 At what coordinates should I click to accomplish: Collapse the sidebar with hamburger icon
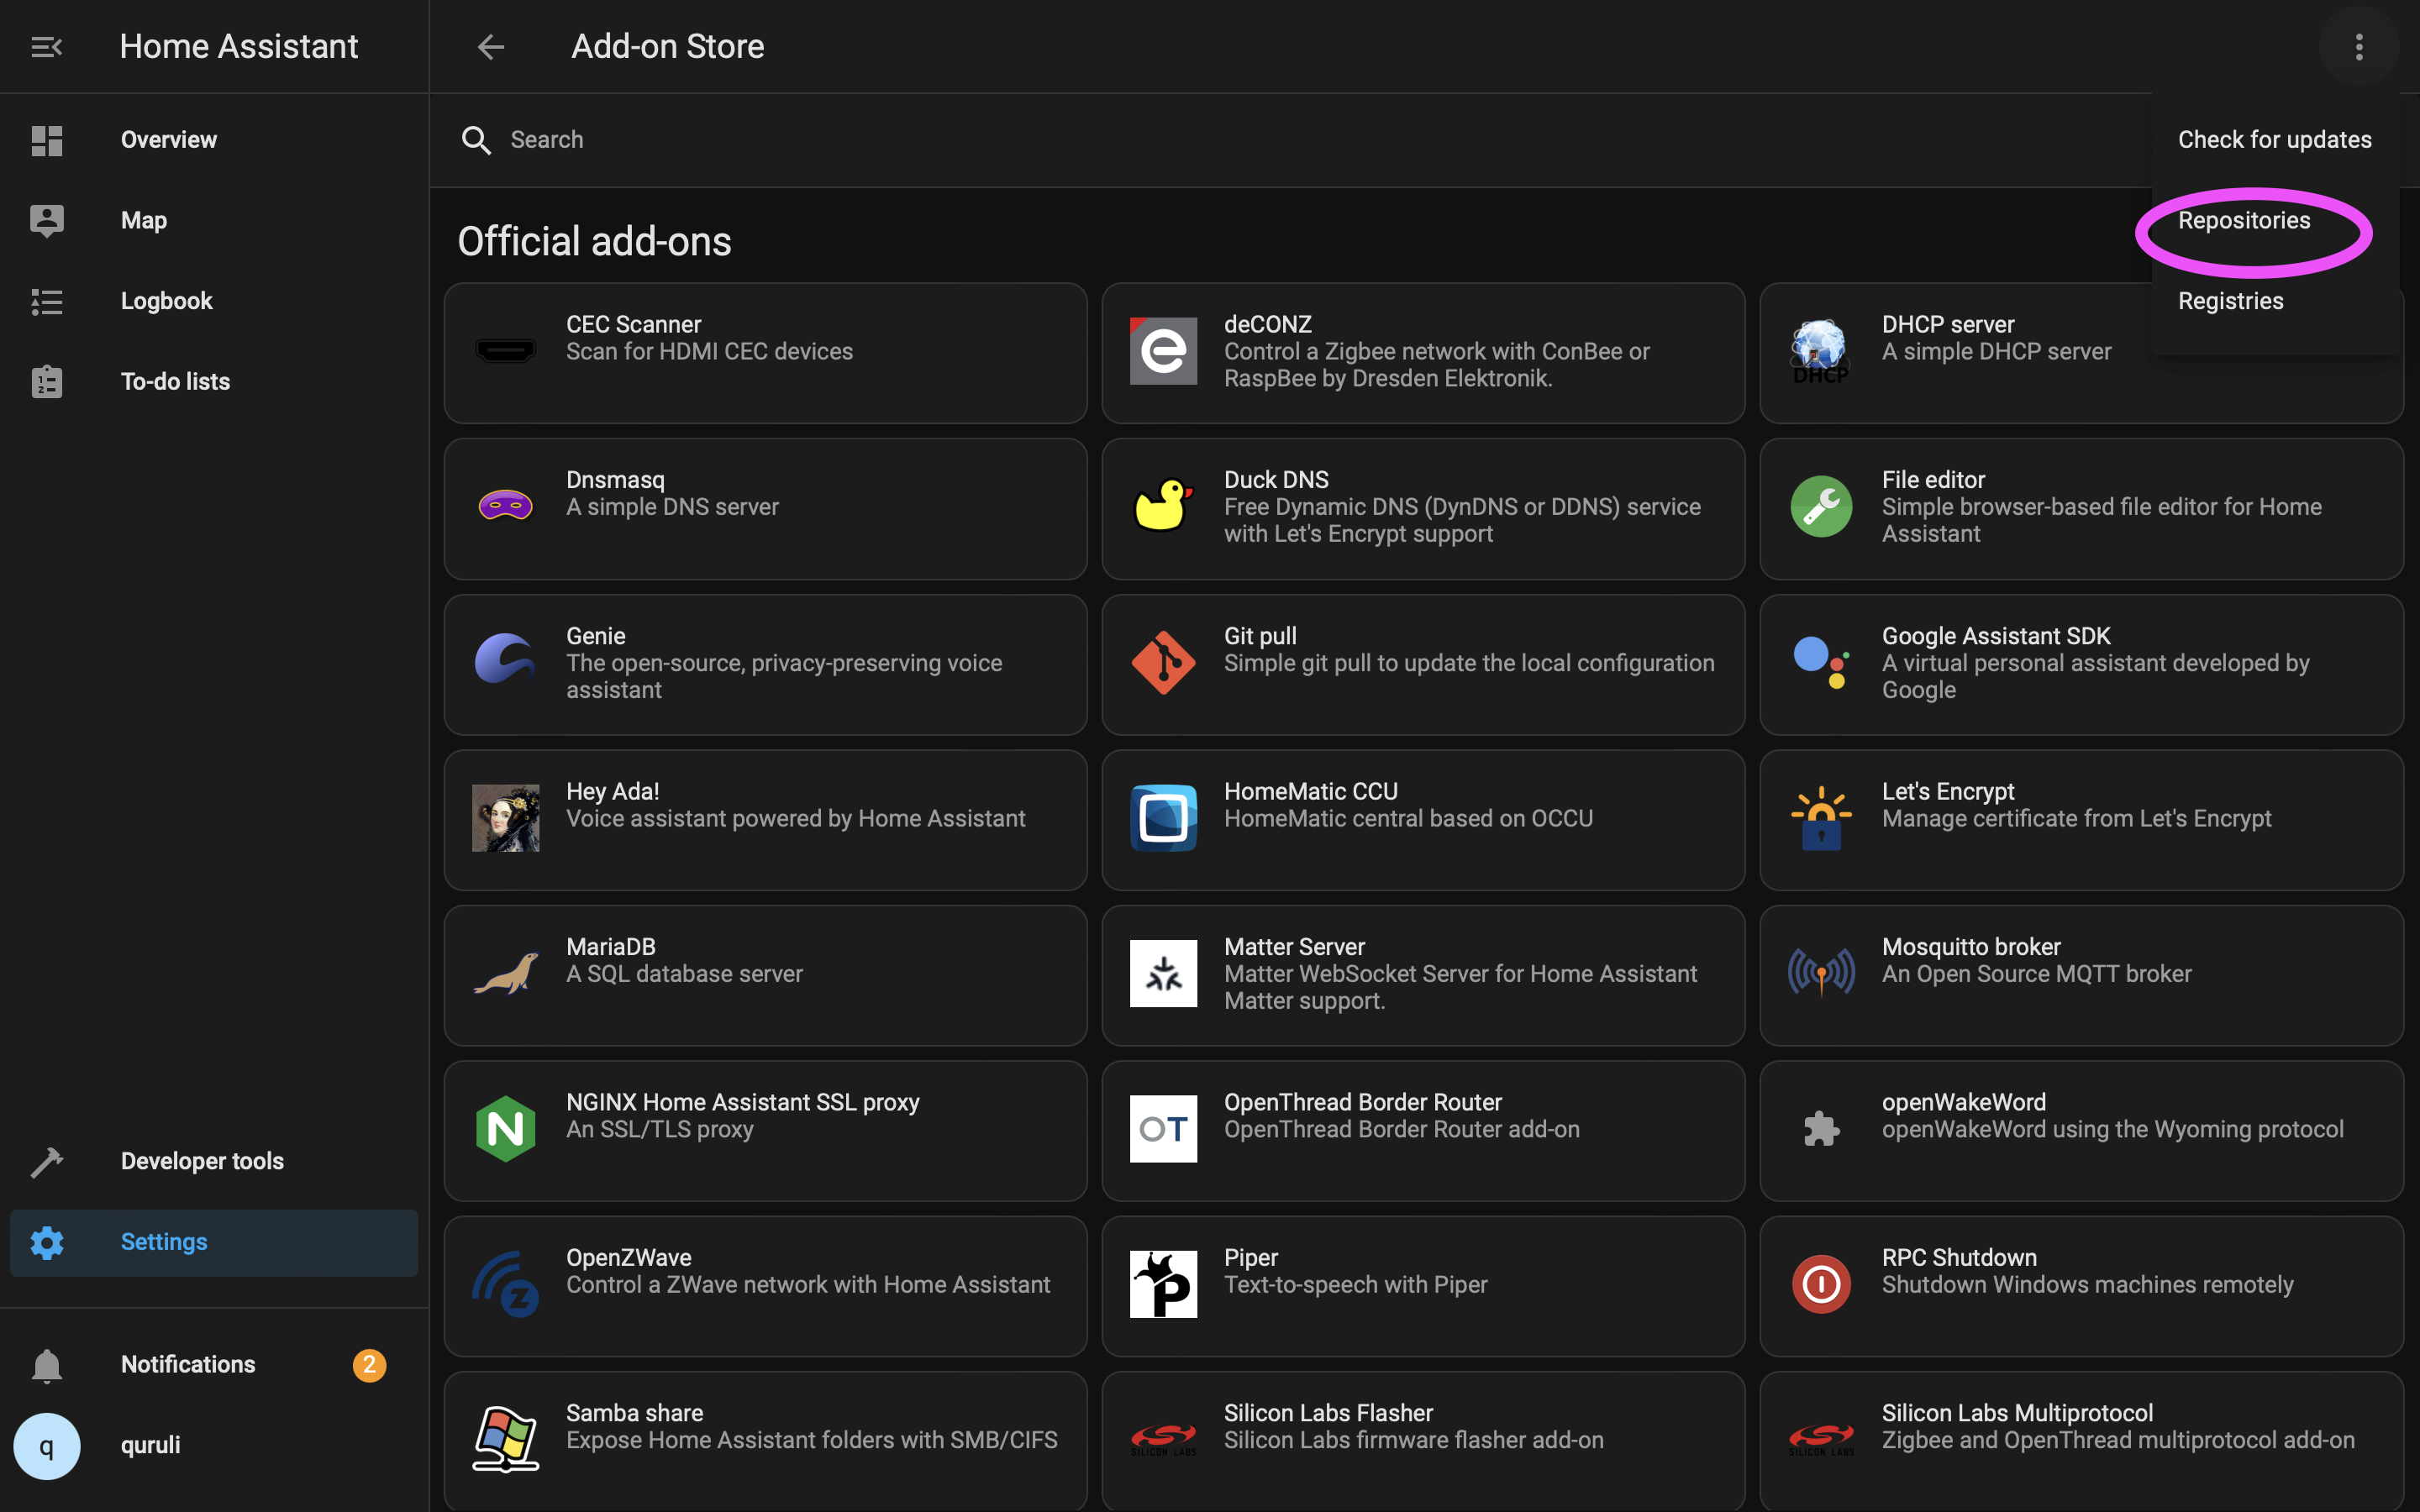46,47
